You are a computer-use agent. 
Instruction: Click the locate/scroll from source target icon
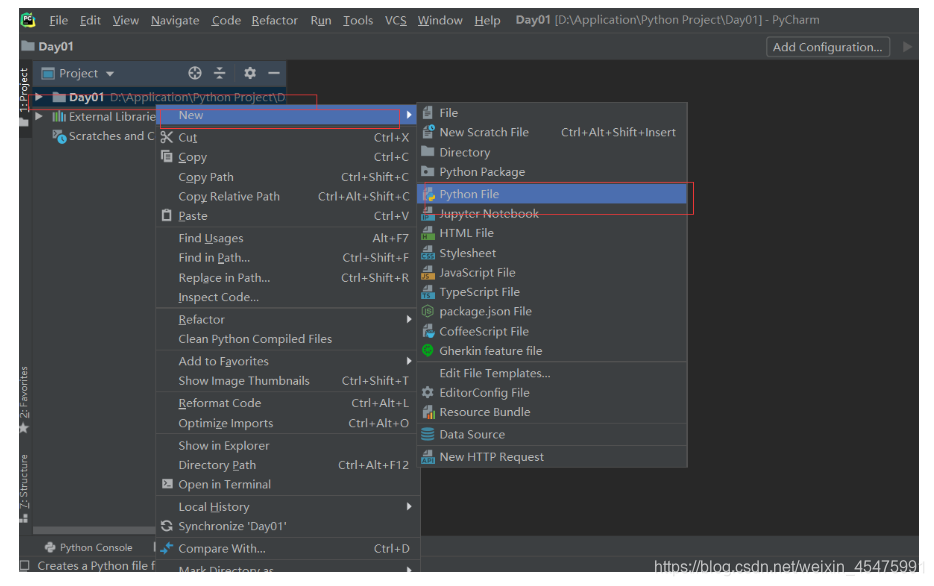[195, 73]
